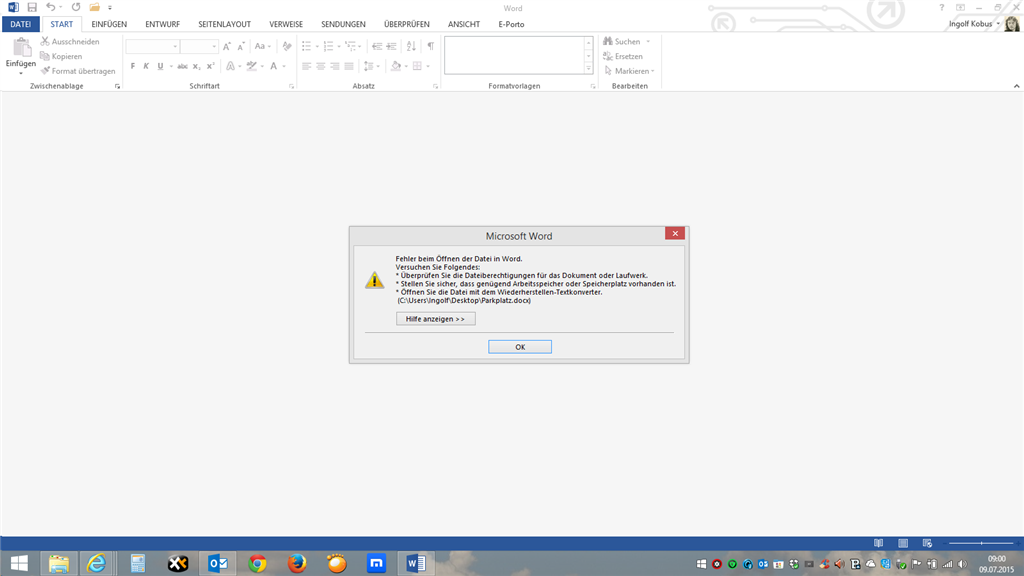The image size is (1024, 576).
Task: Click OK in the error dialog
Action: click(520, 347)
